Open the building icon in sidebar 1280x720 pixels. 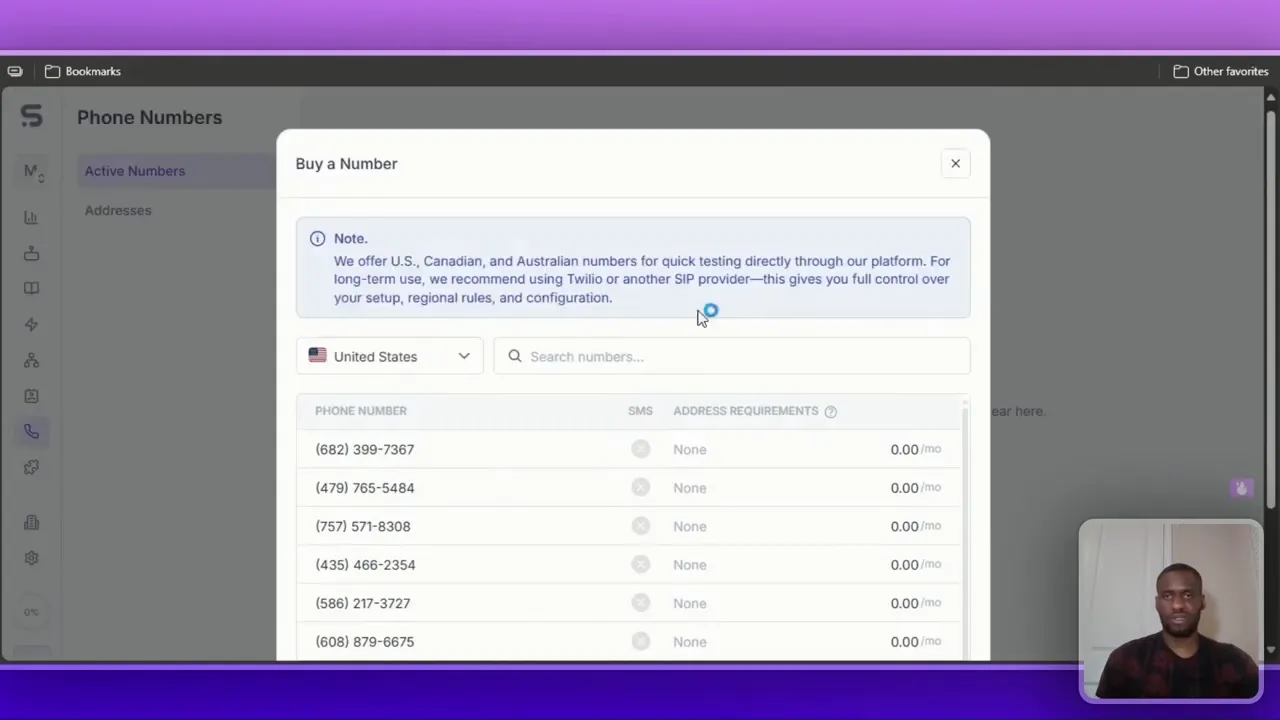(31, 522)
